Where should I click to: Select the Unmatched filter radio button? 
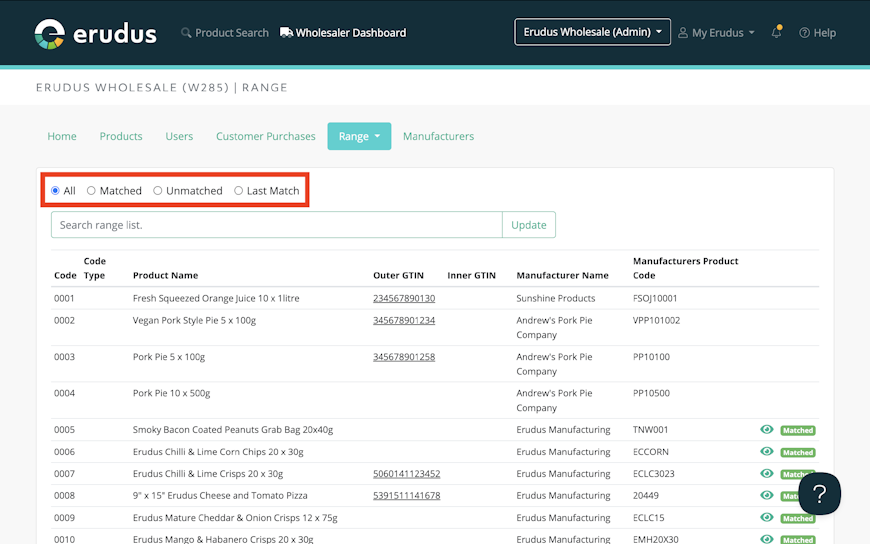click(158, 190)
